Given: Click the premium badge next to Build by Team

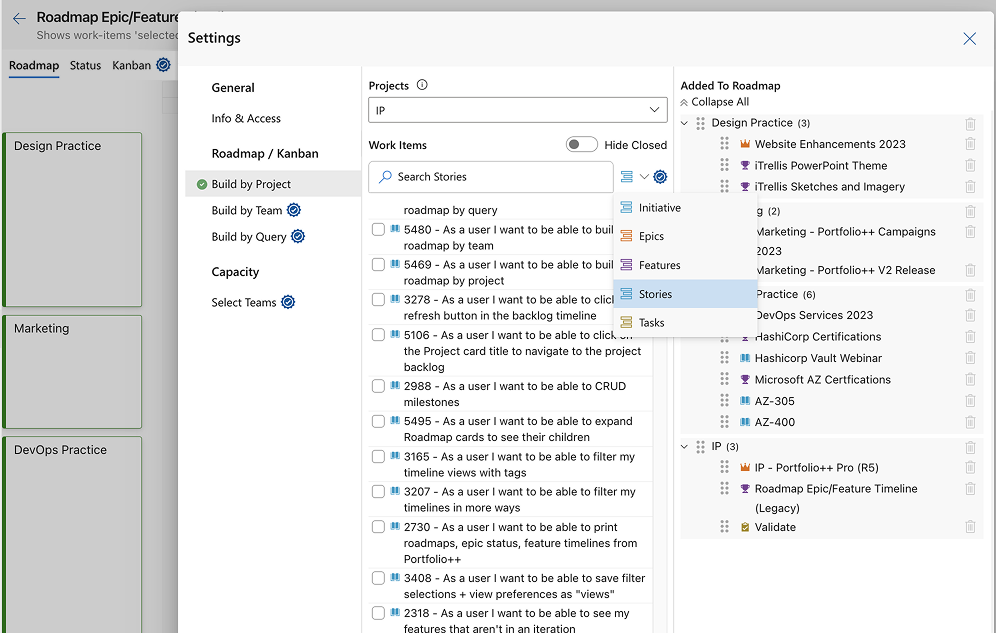Looking at the screenshot, I should (294, 210).
